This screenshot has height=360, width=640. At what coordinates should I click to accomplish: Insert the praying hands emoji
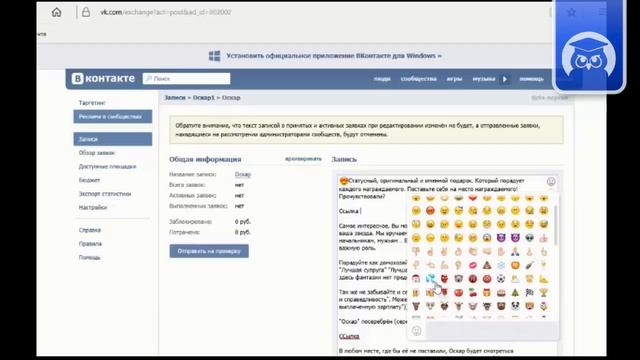(x=516, y=251)
